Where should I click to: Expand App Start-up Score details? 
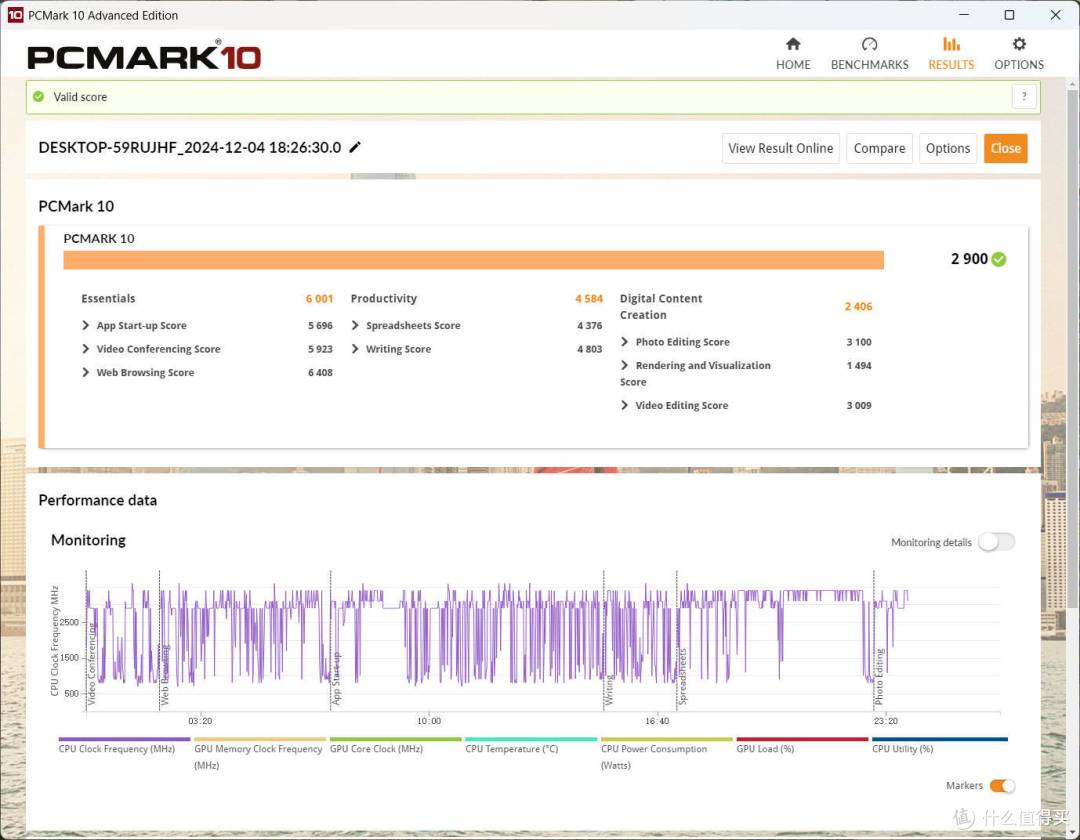tap(87, 326)
